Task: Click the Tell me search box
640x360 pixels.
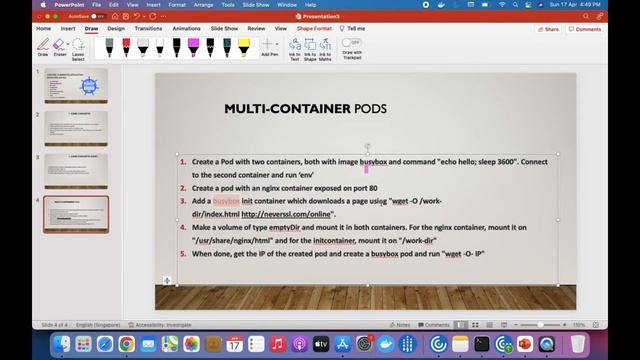Action: pyautogui.click(x=352, y=29)
